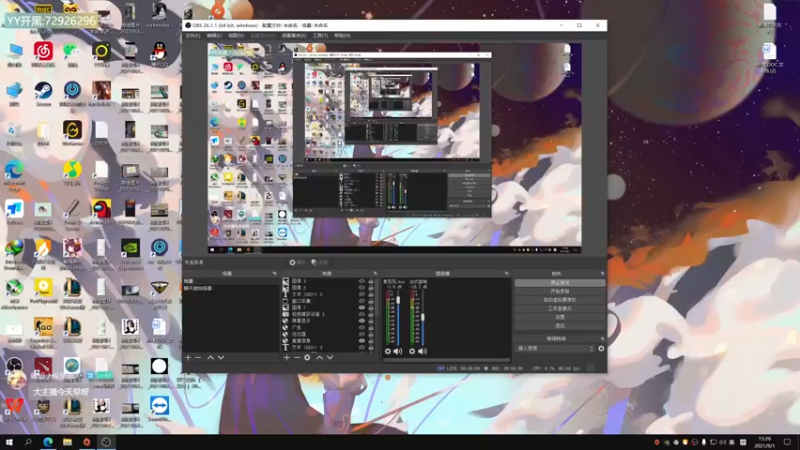Toggle visibility eye of 图像 2 source
Viewport: 800px width, 450px height.
(362, 288)
